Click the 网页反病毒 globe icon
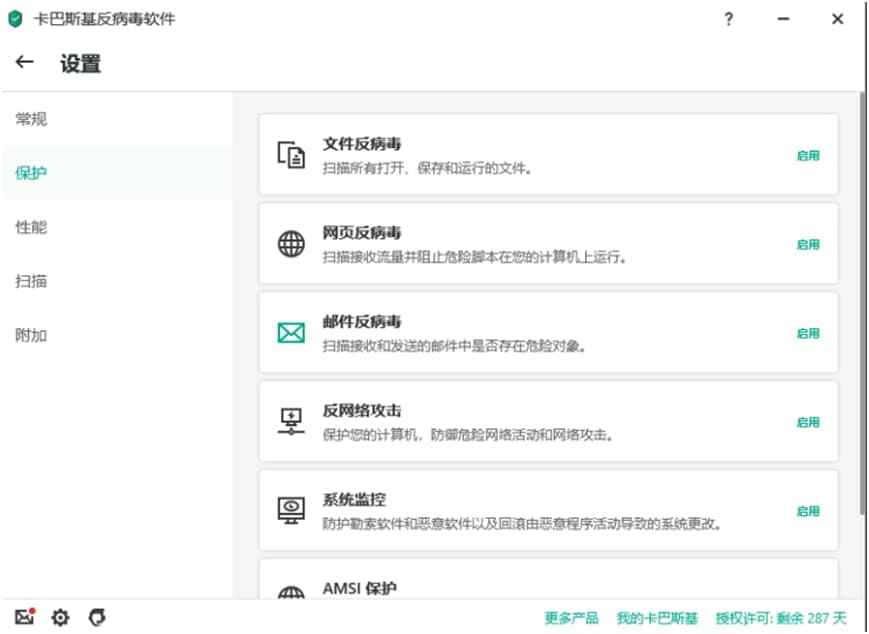 click(291, 244)
